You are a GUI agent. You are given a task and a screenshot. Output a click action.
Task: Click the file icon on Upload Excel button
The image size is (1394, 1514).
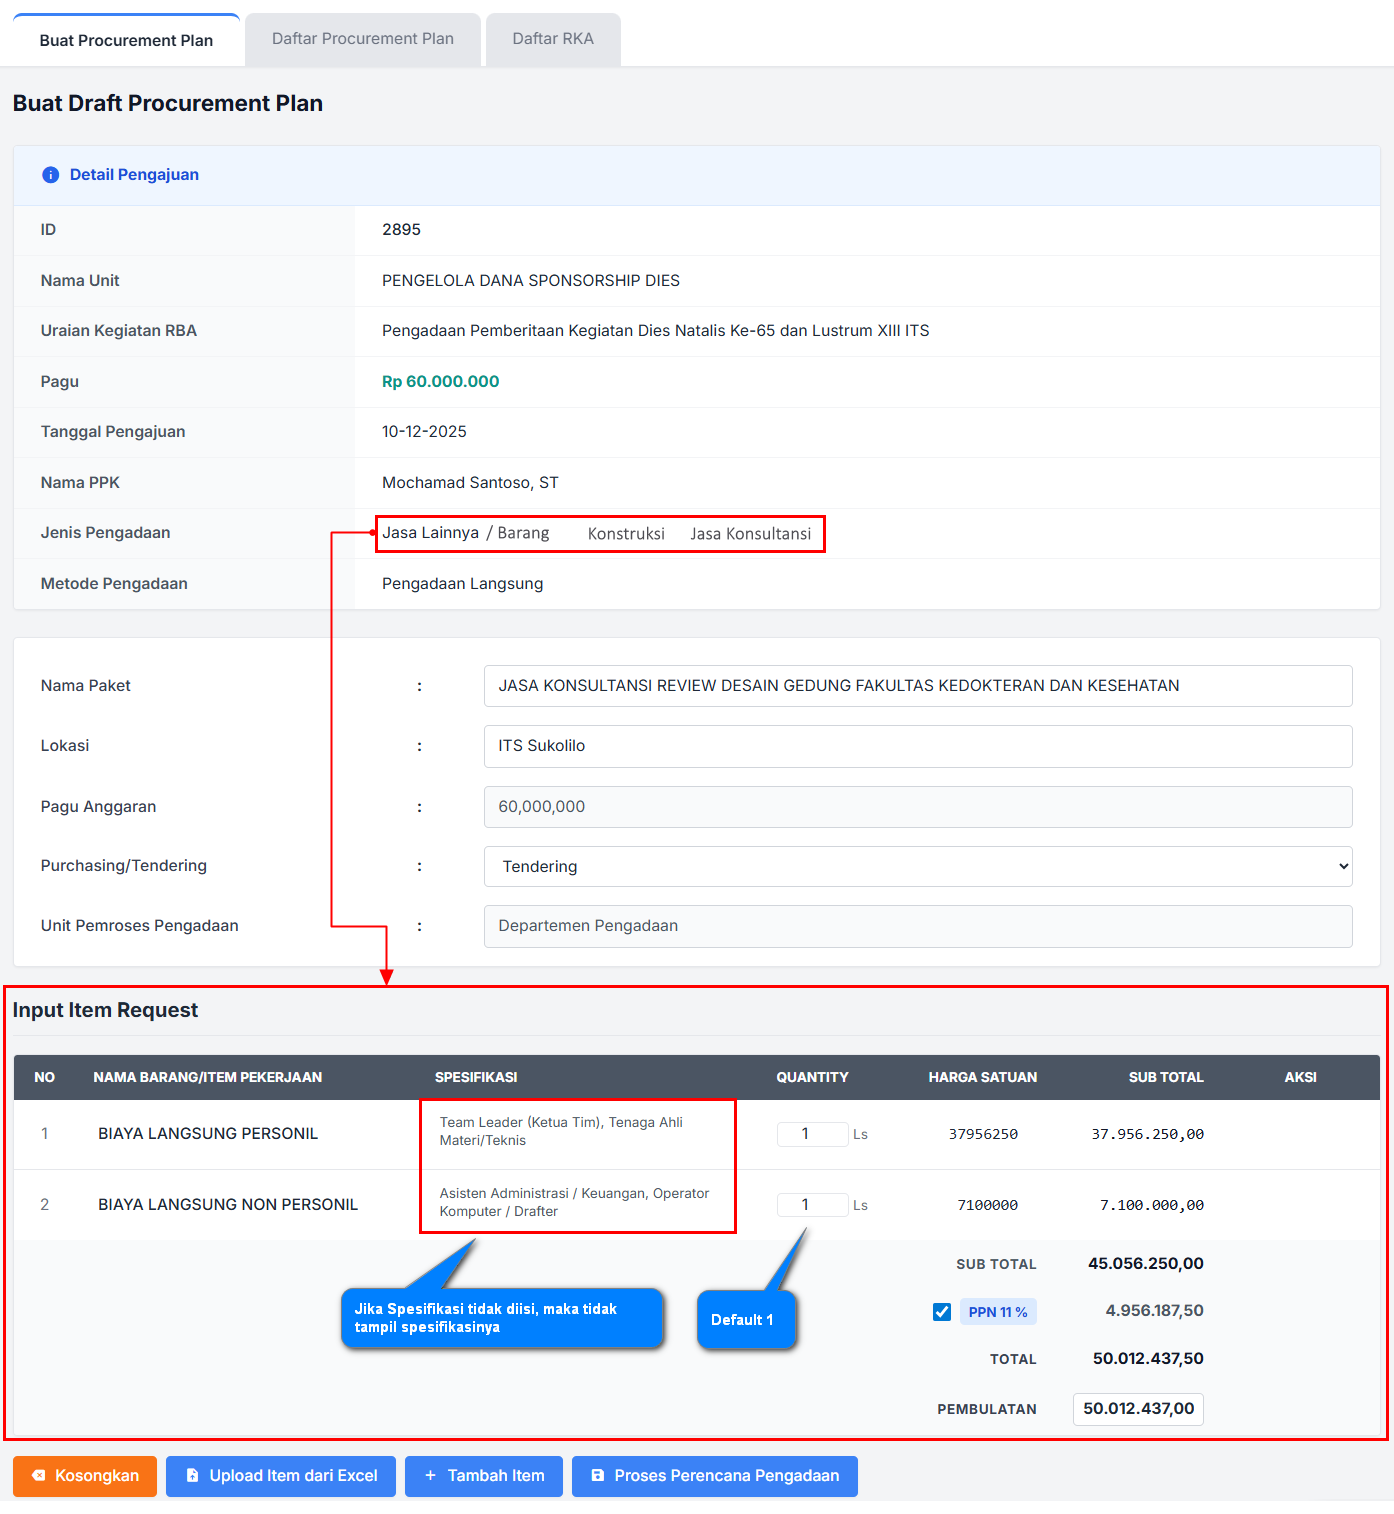193,1476
